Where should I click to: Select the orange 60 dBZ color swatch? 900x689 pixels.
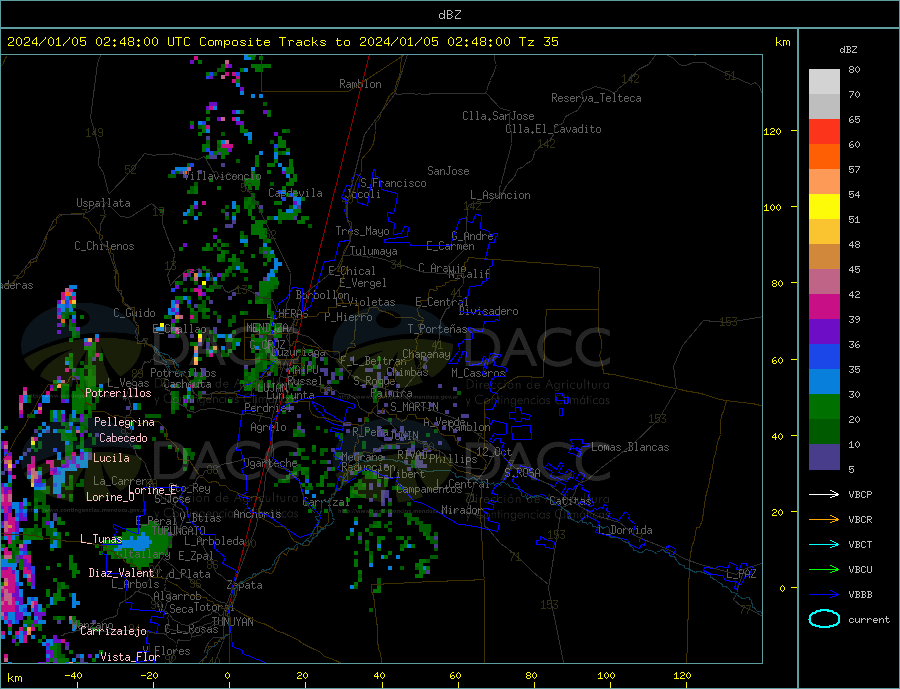(824, 157)
